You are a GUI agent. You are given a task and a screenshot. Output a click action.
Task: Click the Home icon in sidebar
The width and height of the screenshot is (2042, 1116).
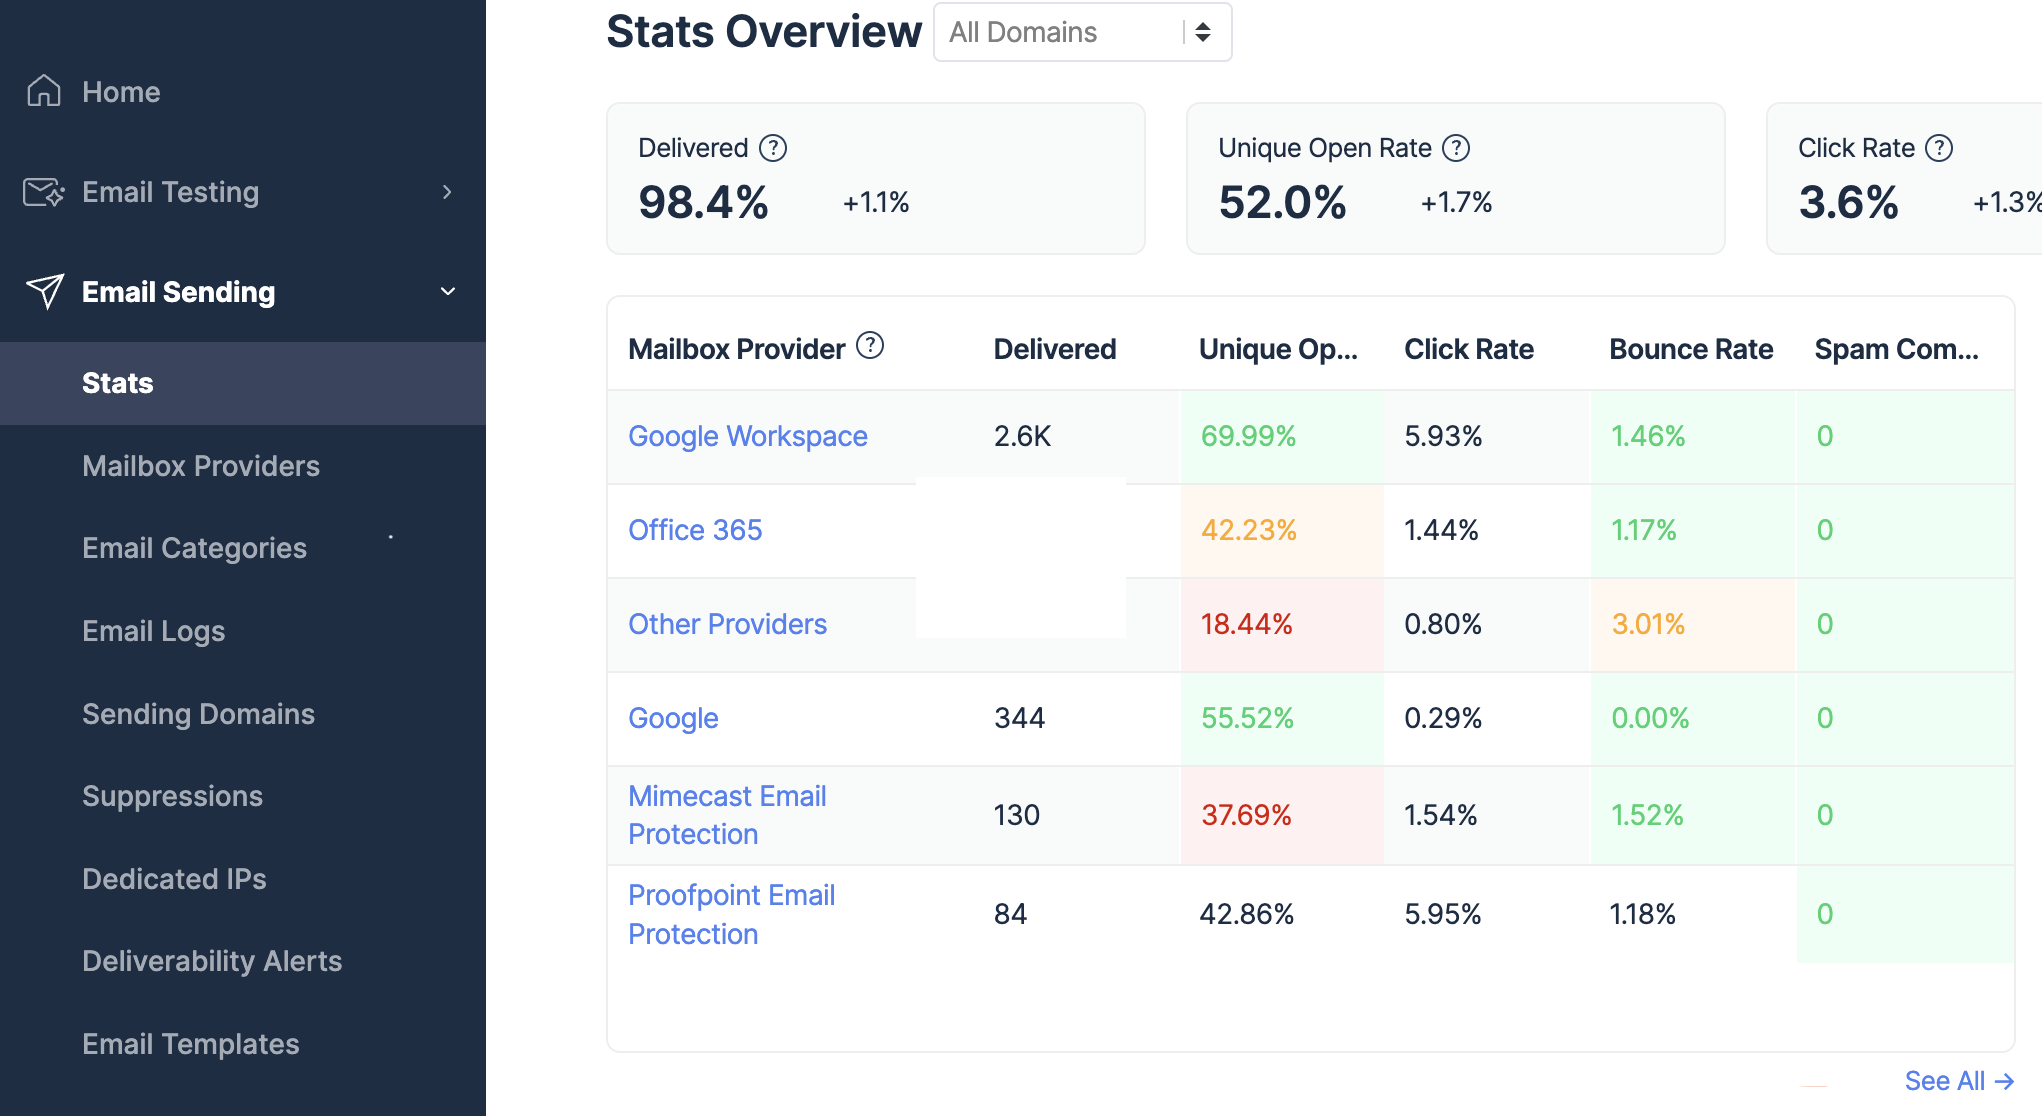43,91
